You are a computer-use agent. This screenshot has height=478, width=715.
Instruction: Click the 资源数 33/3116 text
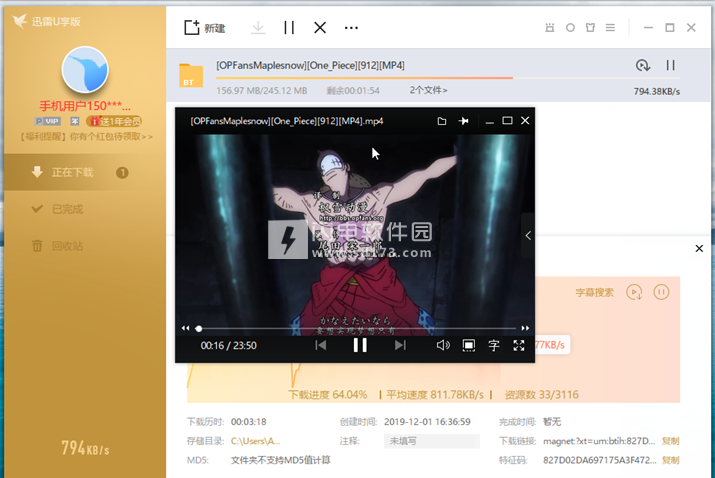click(x=541, y=395)
